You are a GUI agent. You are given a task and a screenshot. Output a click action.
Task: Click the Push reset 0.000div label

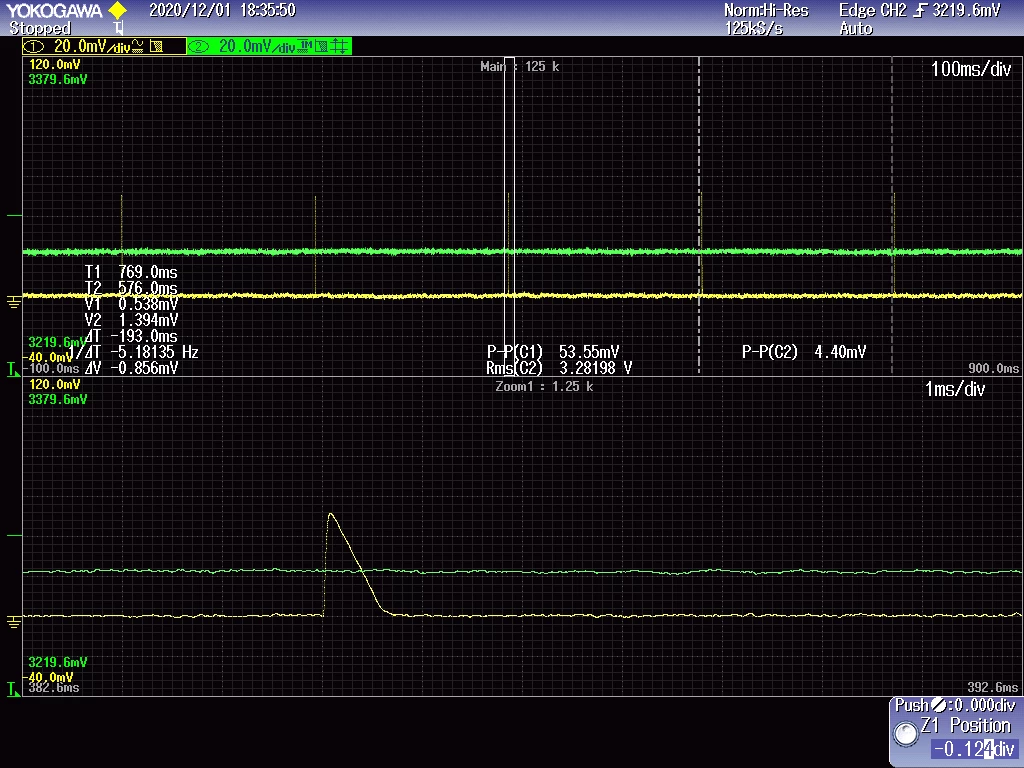pos(955,705)
